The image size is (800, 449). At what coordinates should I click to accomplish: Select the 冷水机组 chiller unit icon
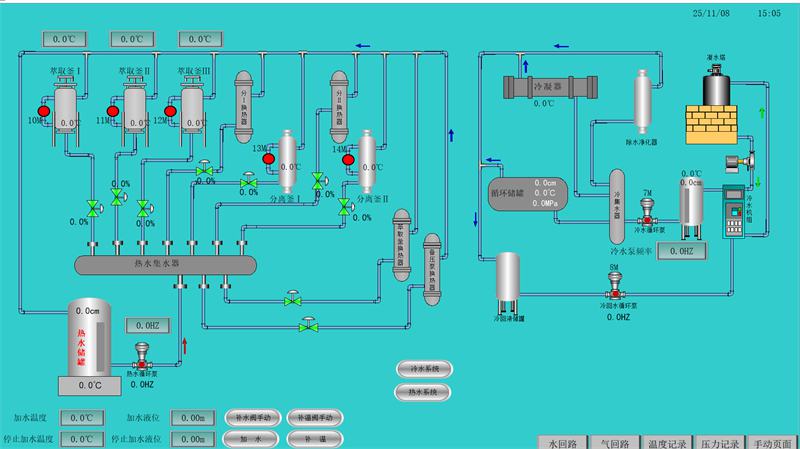click(x=737, y=211)
